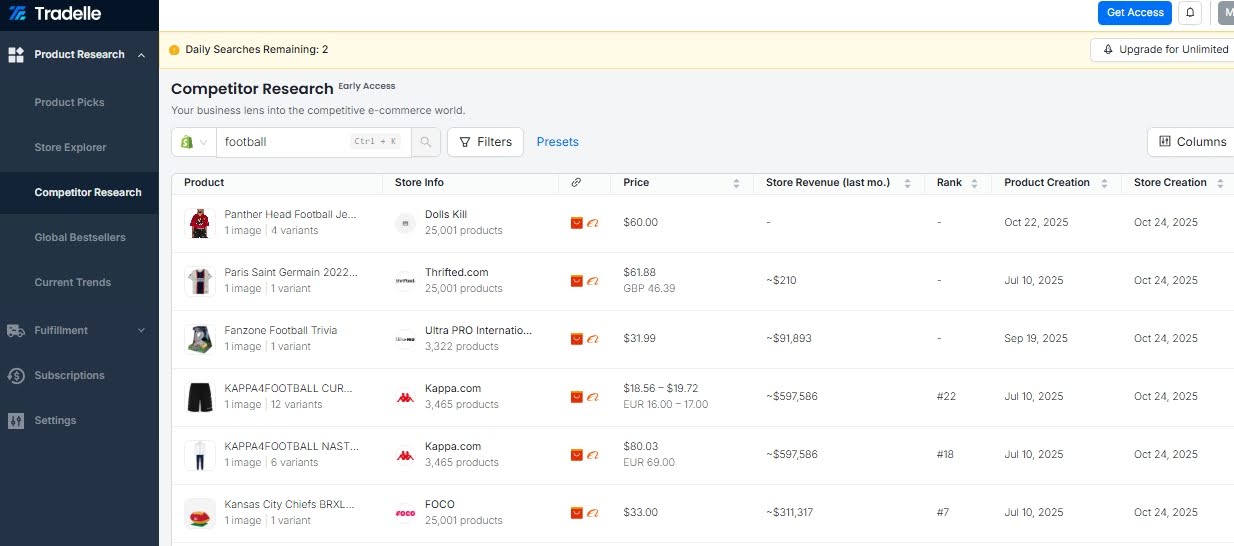This screenshot has width=1234, height=546.
Task: Sort by Price column arrows
Action: click(736, 183)
